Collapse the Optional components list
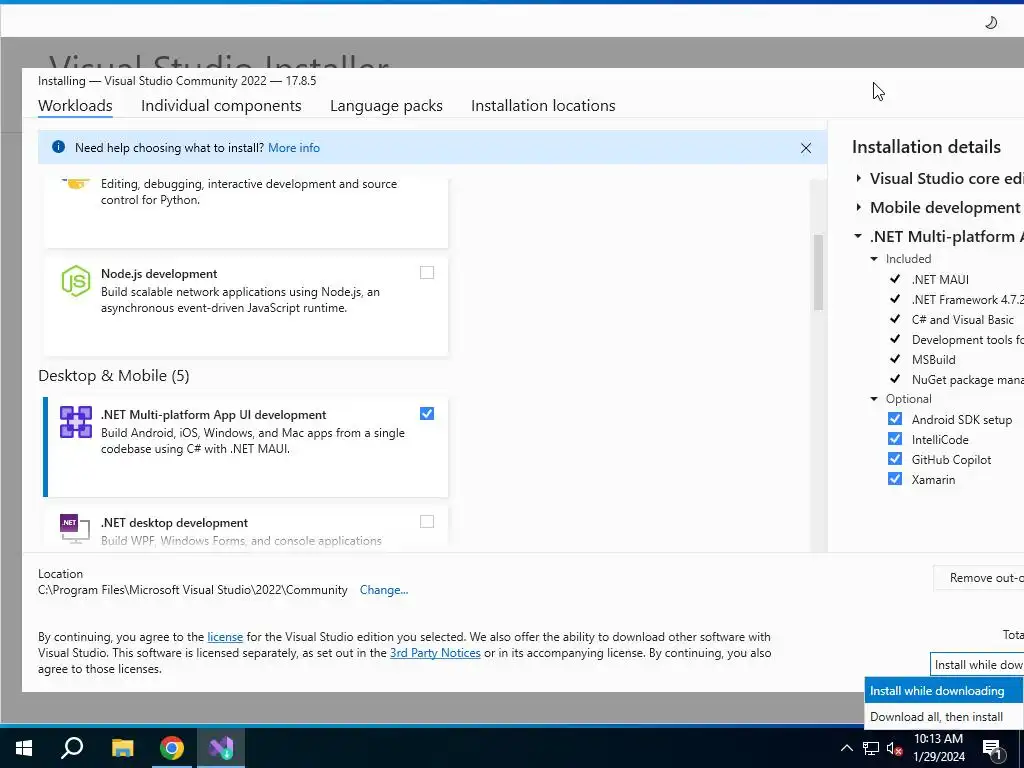The width and height of the screenshot is (1024, 768). pyautogui.click(x=874, y=398)
